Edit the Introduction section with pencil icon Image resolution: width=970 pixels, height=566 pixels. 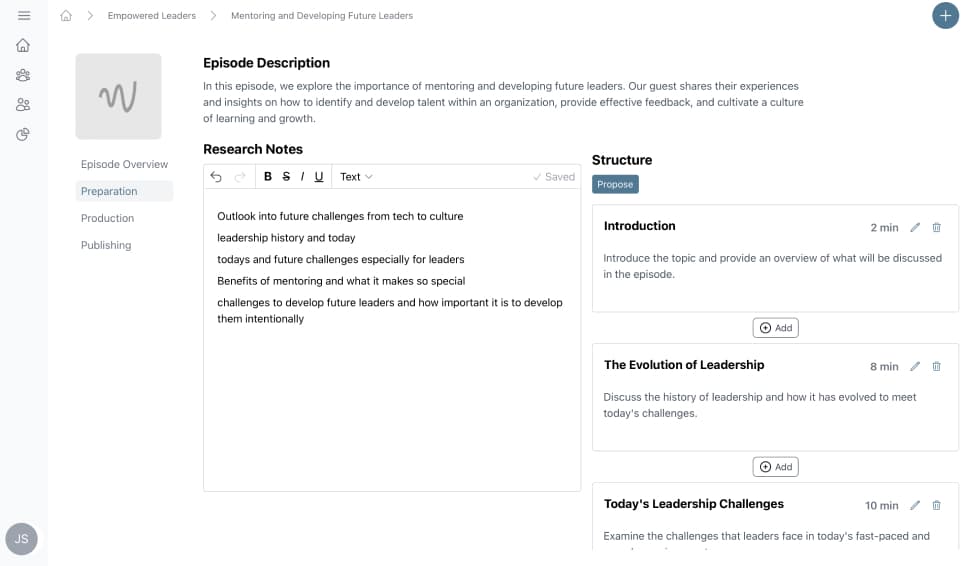point(915,227)
